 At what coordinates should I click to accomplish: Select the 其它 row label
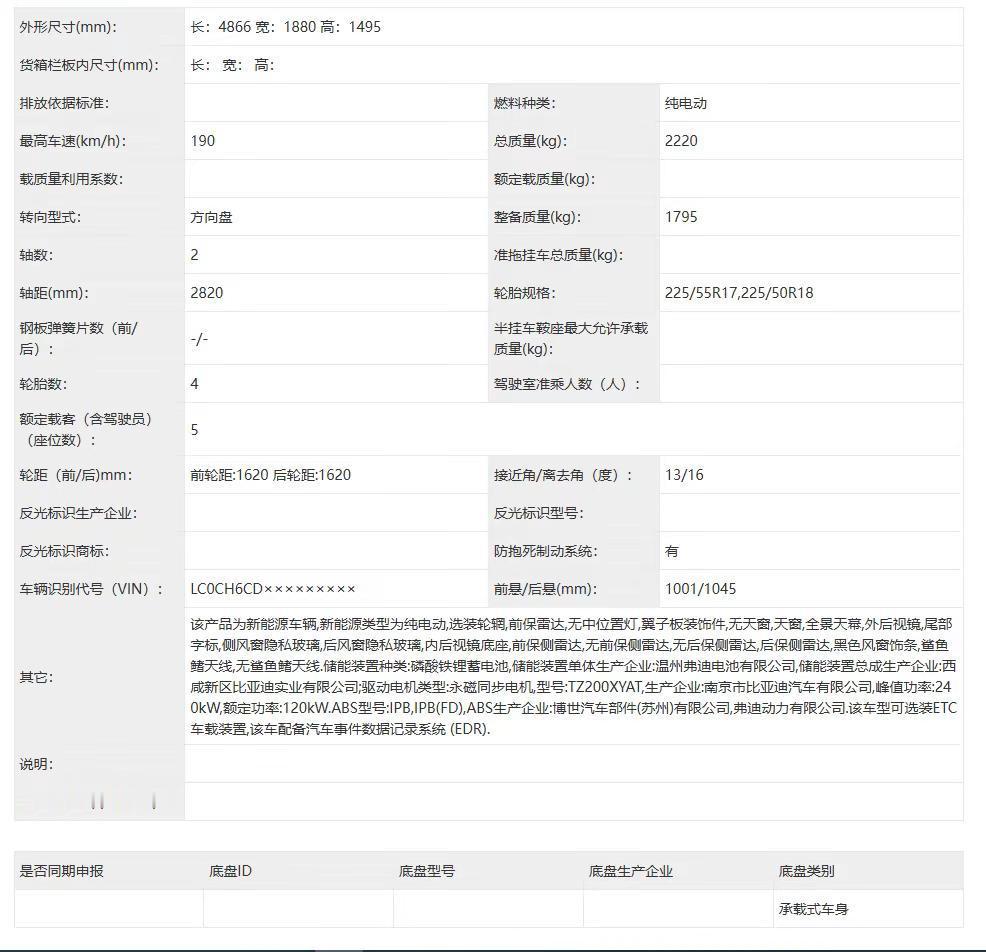coord(36,677)
